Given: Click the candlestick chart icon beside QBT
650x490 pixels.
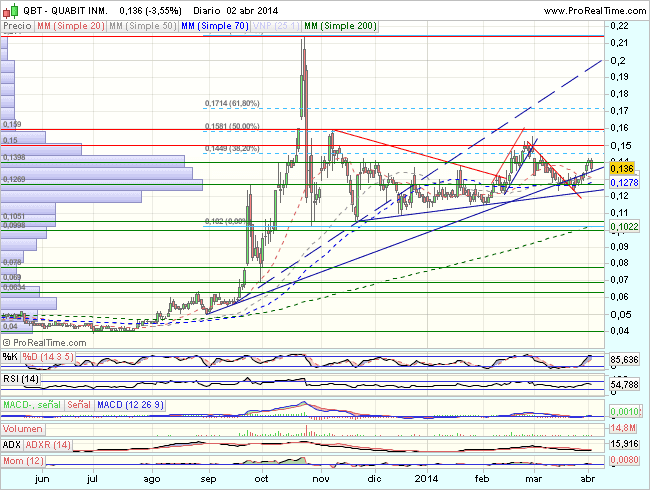Looking at the screenshot, I should 10,11.
